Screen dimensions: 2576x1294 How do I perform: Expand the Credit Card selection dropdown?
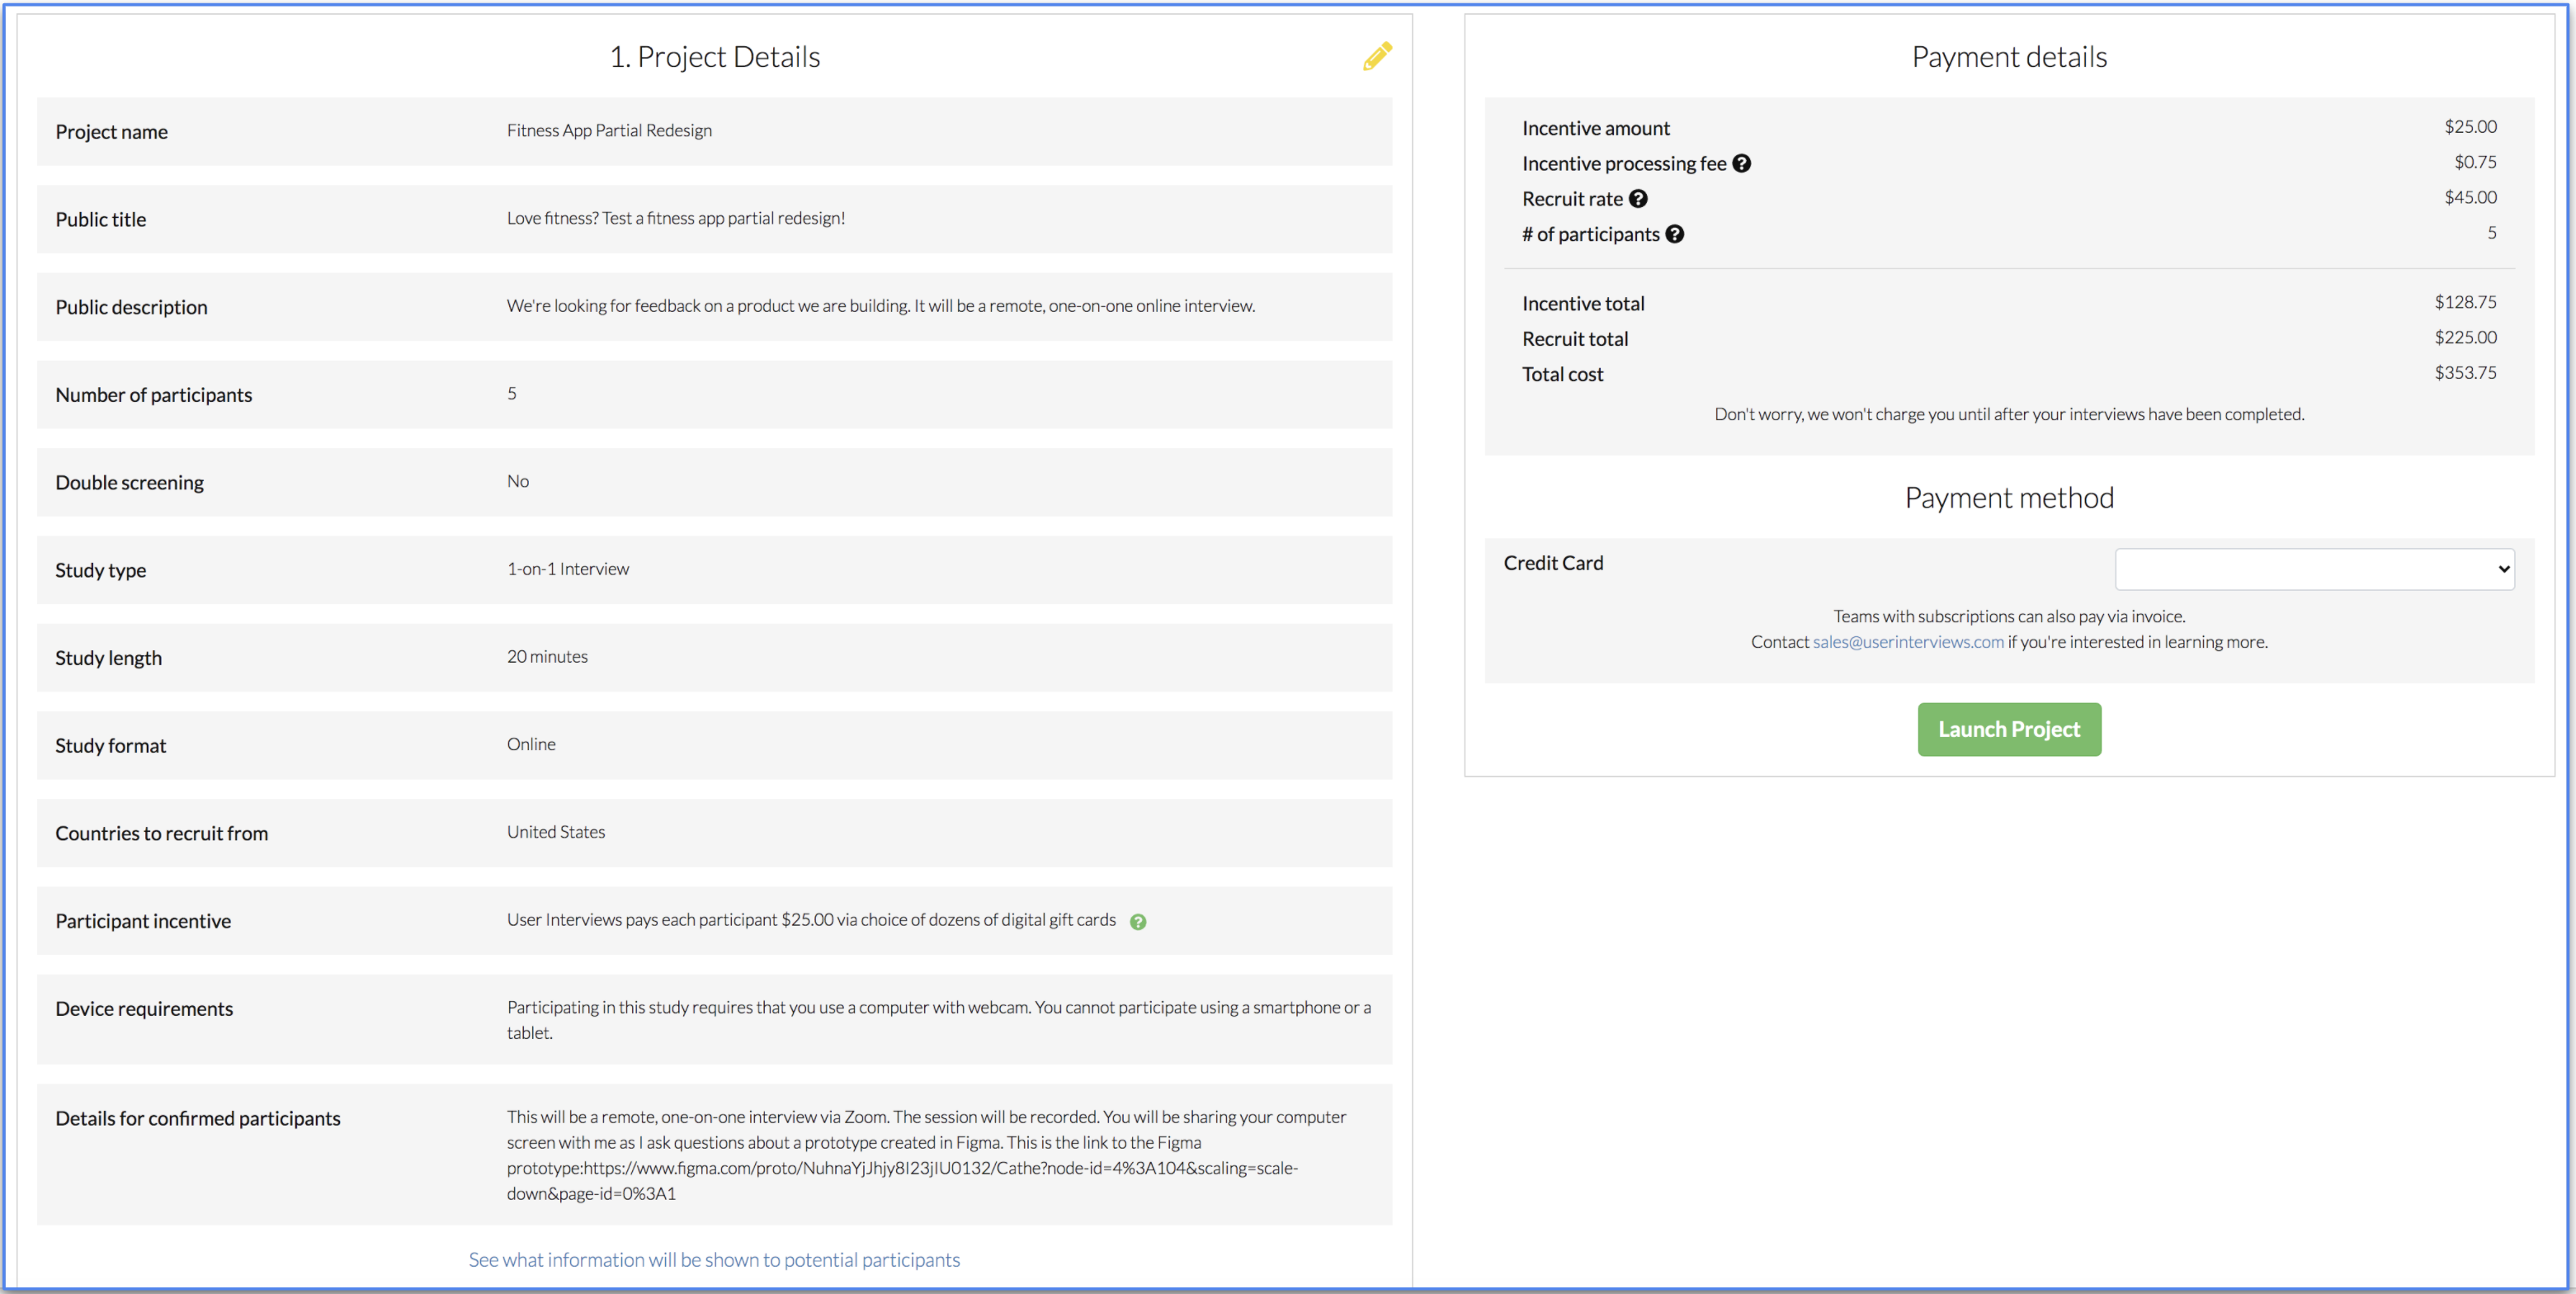2314,568
